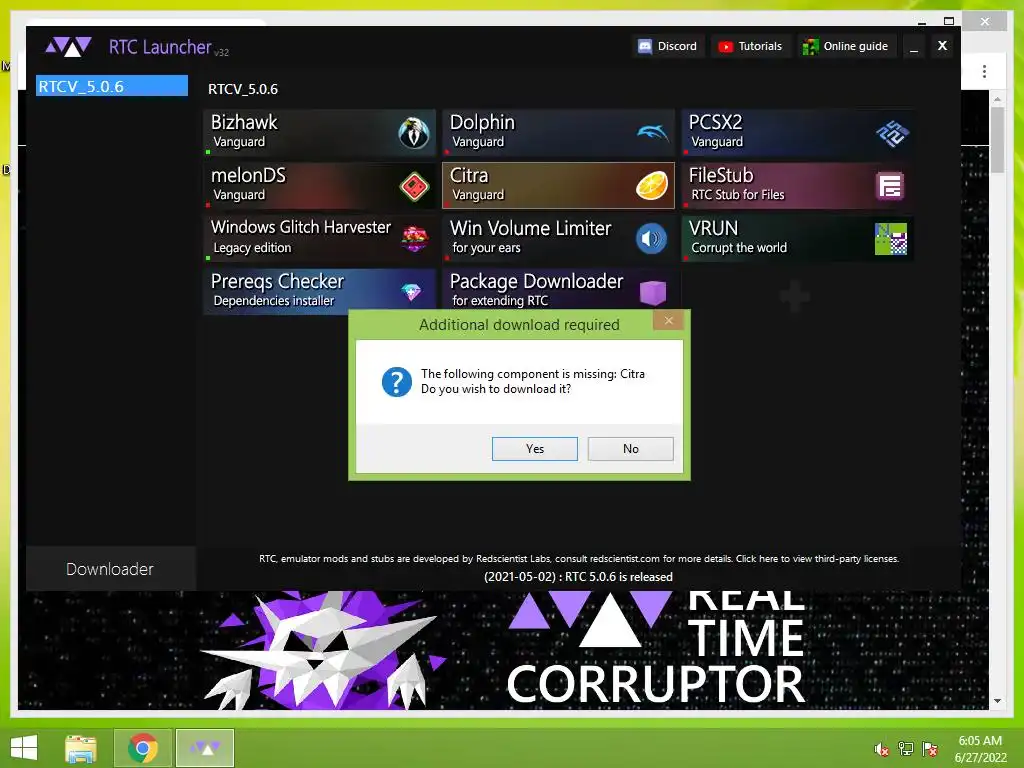Open the Tutorials button
Image resolution: width=1024 pixels, height=768 pixels.
coord(751,46)
